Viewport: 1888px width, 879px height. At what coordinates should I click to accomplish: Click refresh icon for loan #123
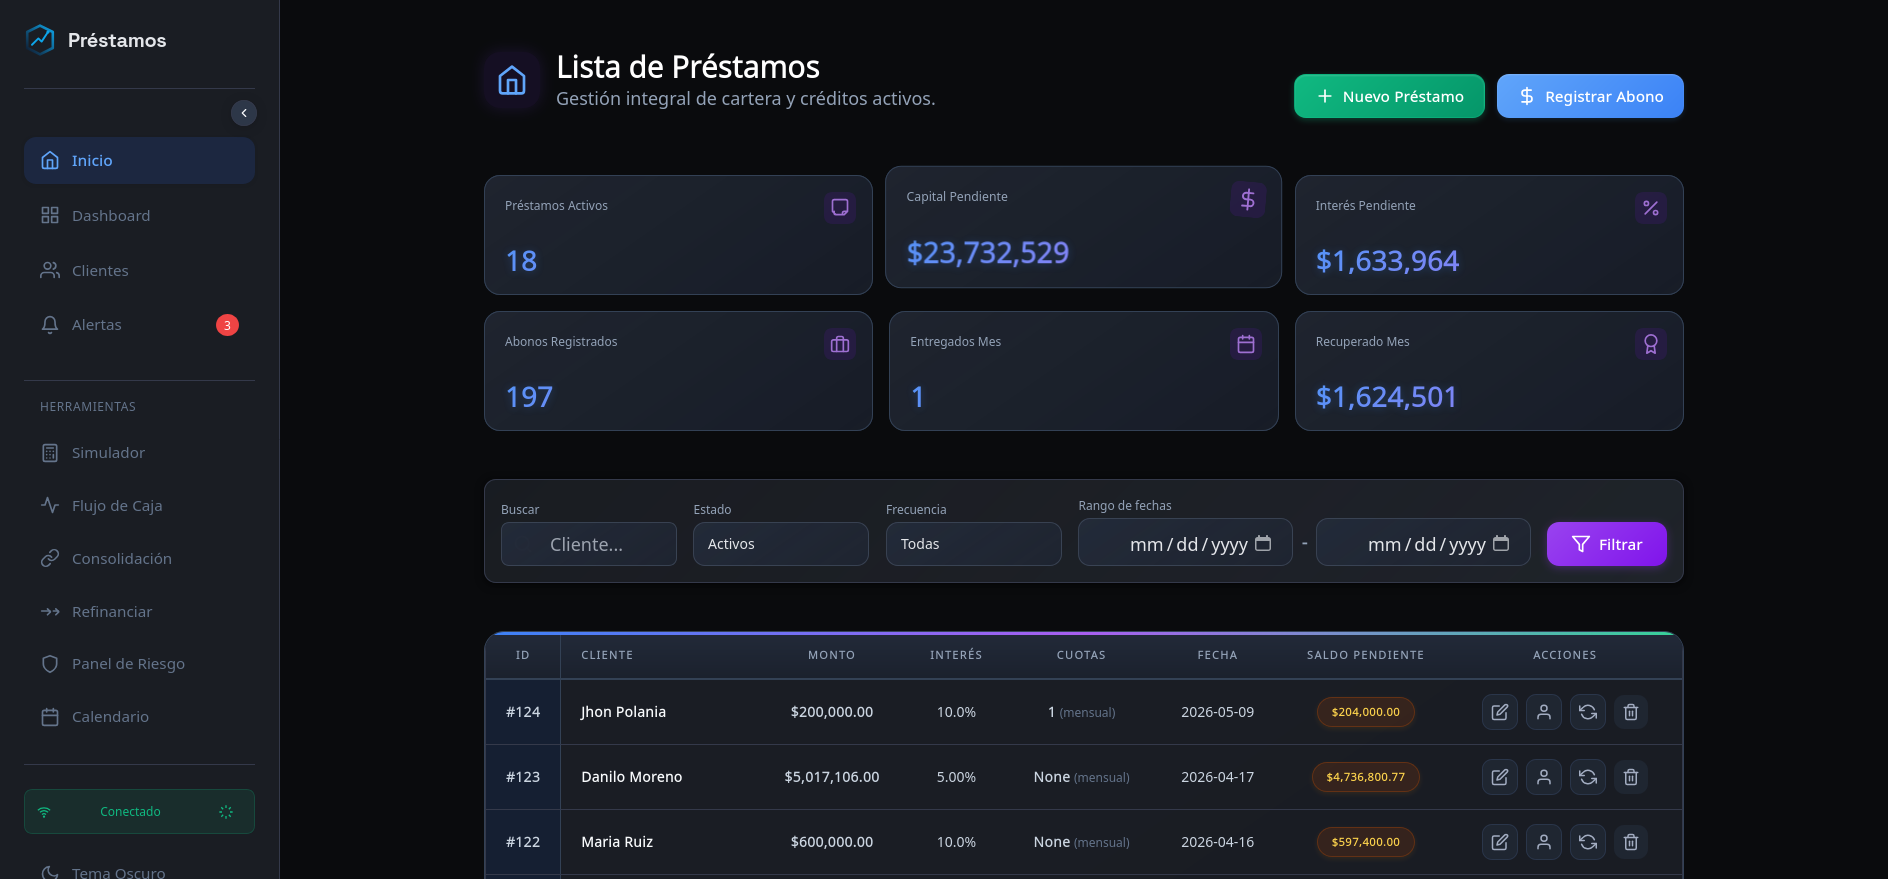(1588, 777)
